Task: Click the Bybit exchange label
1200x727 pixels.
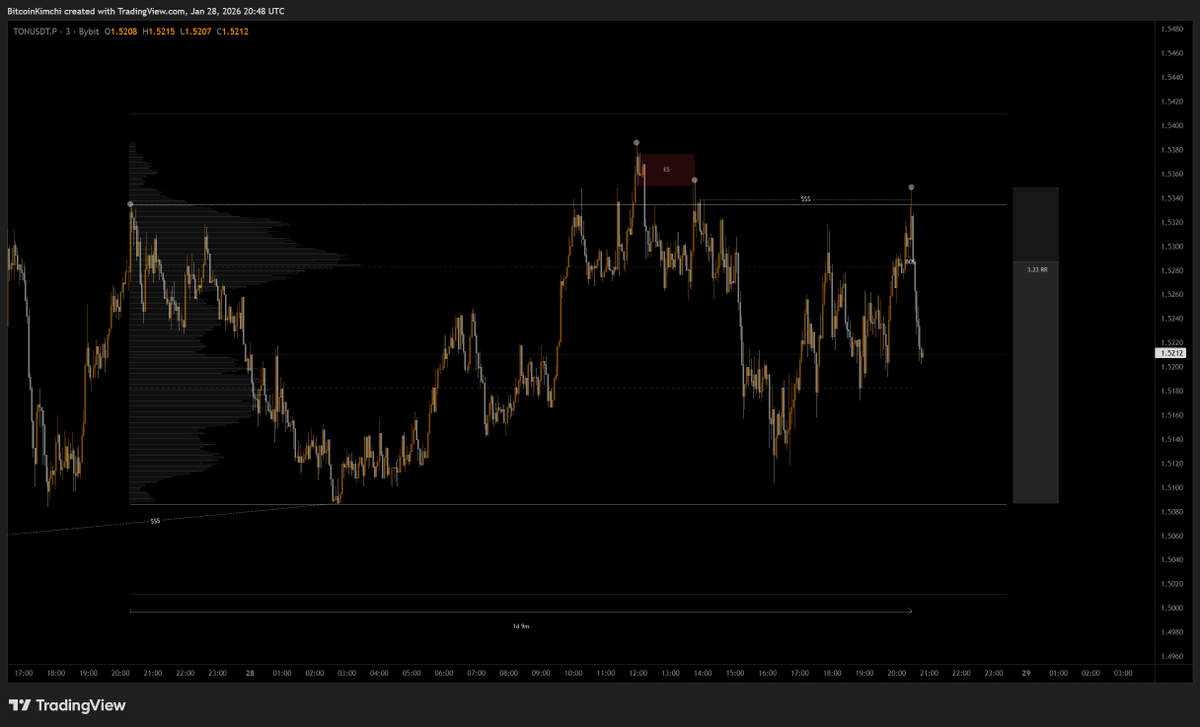Action: 89,31
